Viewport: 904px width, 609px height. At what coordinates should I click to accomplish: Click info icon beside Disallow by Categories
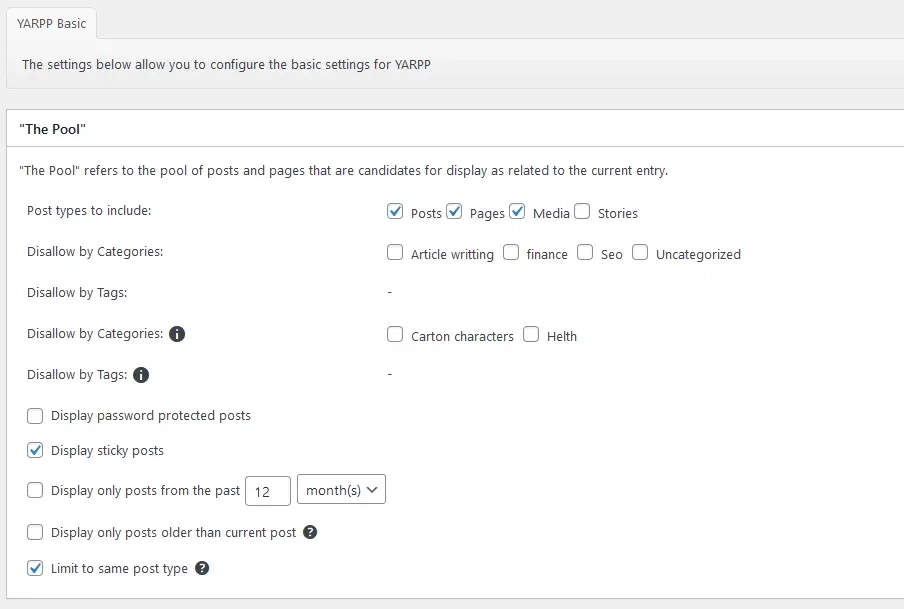[177, 334]
